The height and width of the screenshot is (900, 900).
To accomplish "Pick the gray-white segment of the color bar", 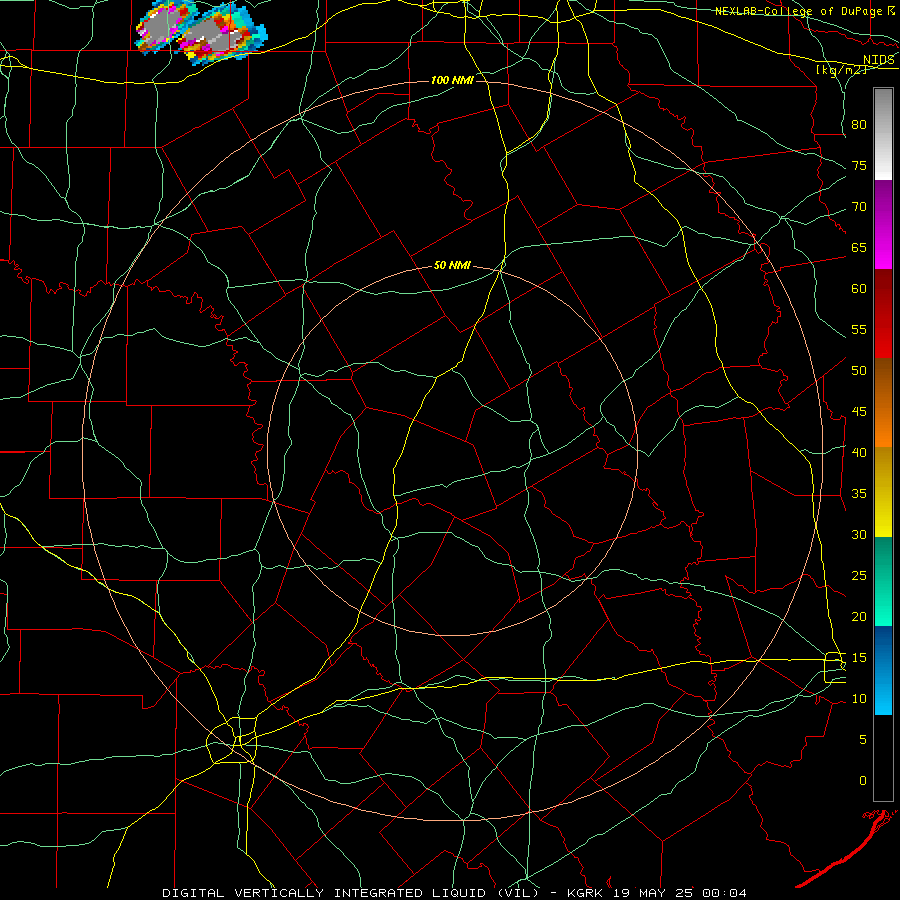I will coord(883,134).
